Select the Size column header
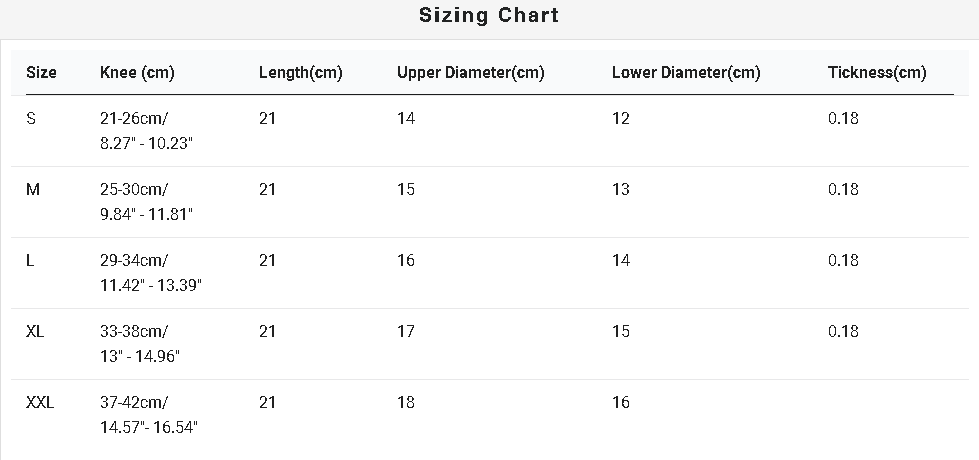Image resolution: width=979 pixels, height=460 pixels. [x=41, y=72]
